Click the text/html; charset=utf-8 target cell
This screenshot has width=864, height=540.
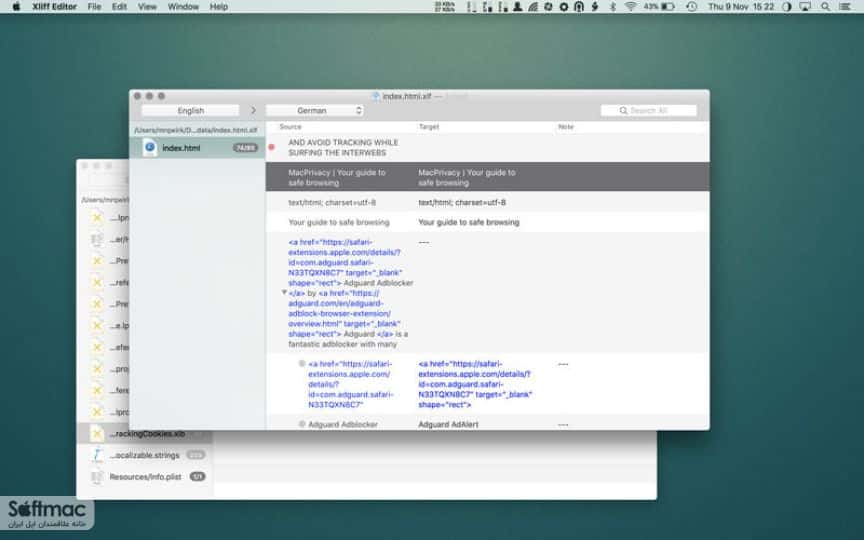click(x=462, y=202)
